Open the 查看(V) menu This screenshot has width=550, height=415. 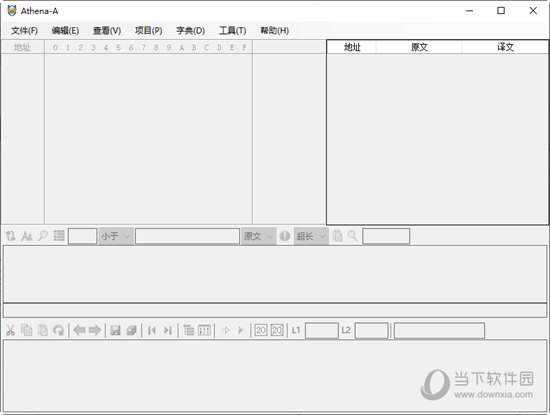[x=107, y=31]
